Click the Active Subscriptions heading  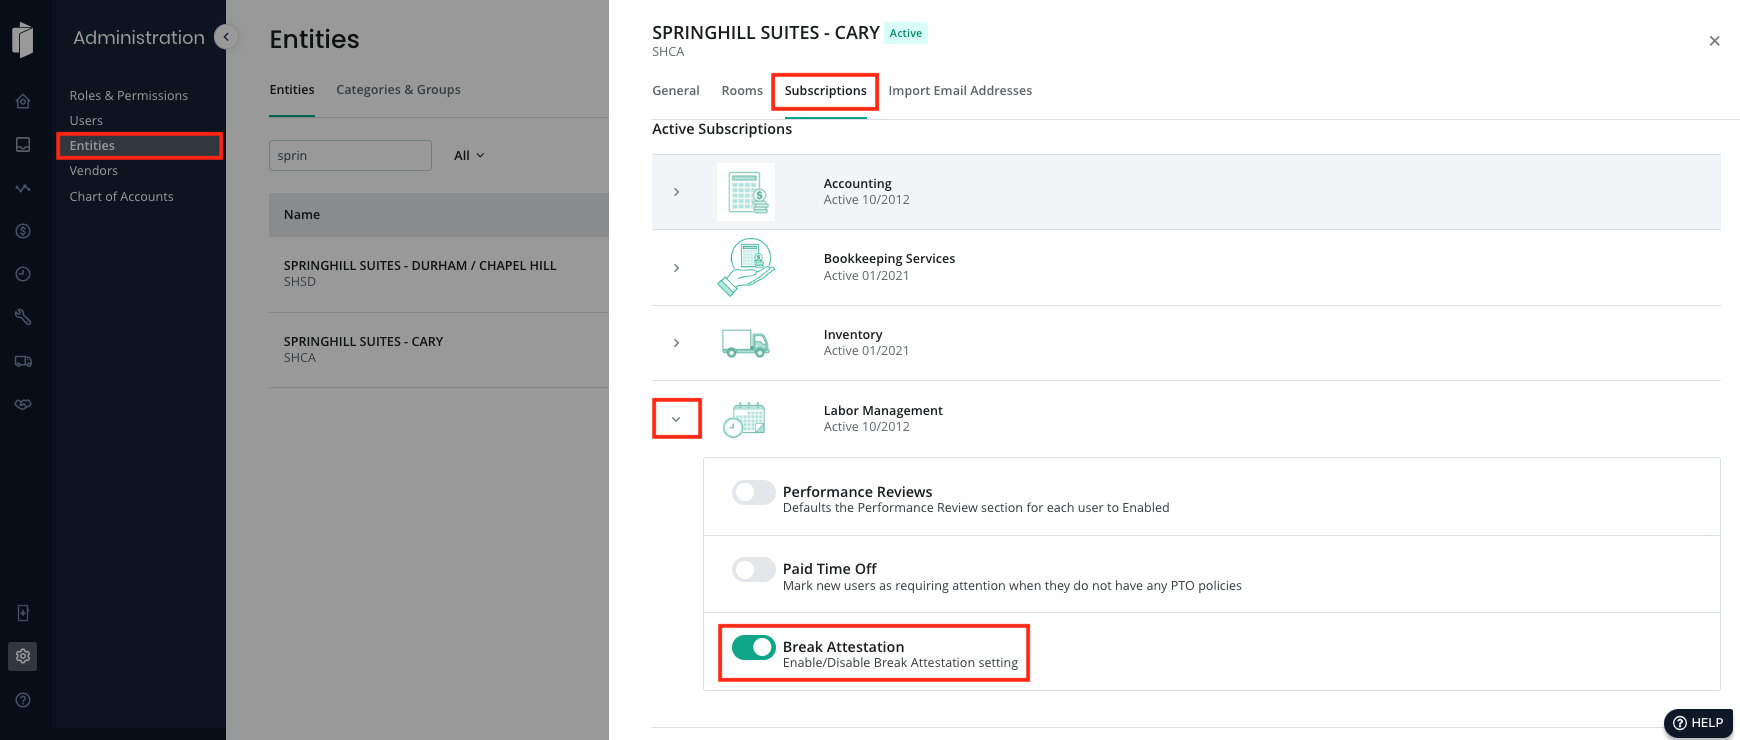pos(722,129)
